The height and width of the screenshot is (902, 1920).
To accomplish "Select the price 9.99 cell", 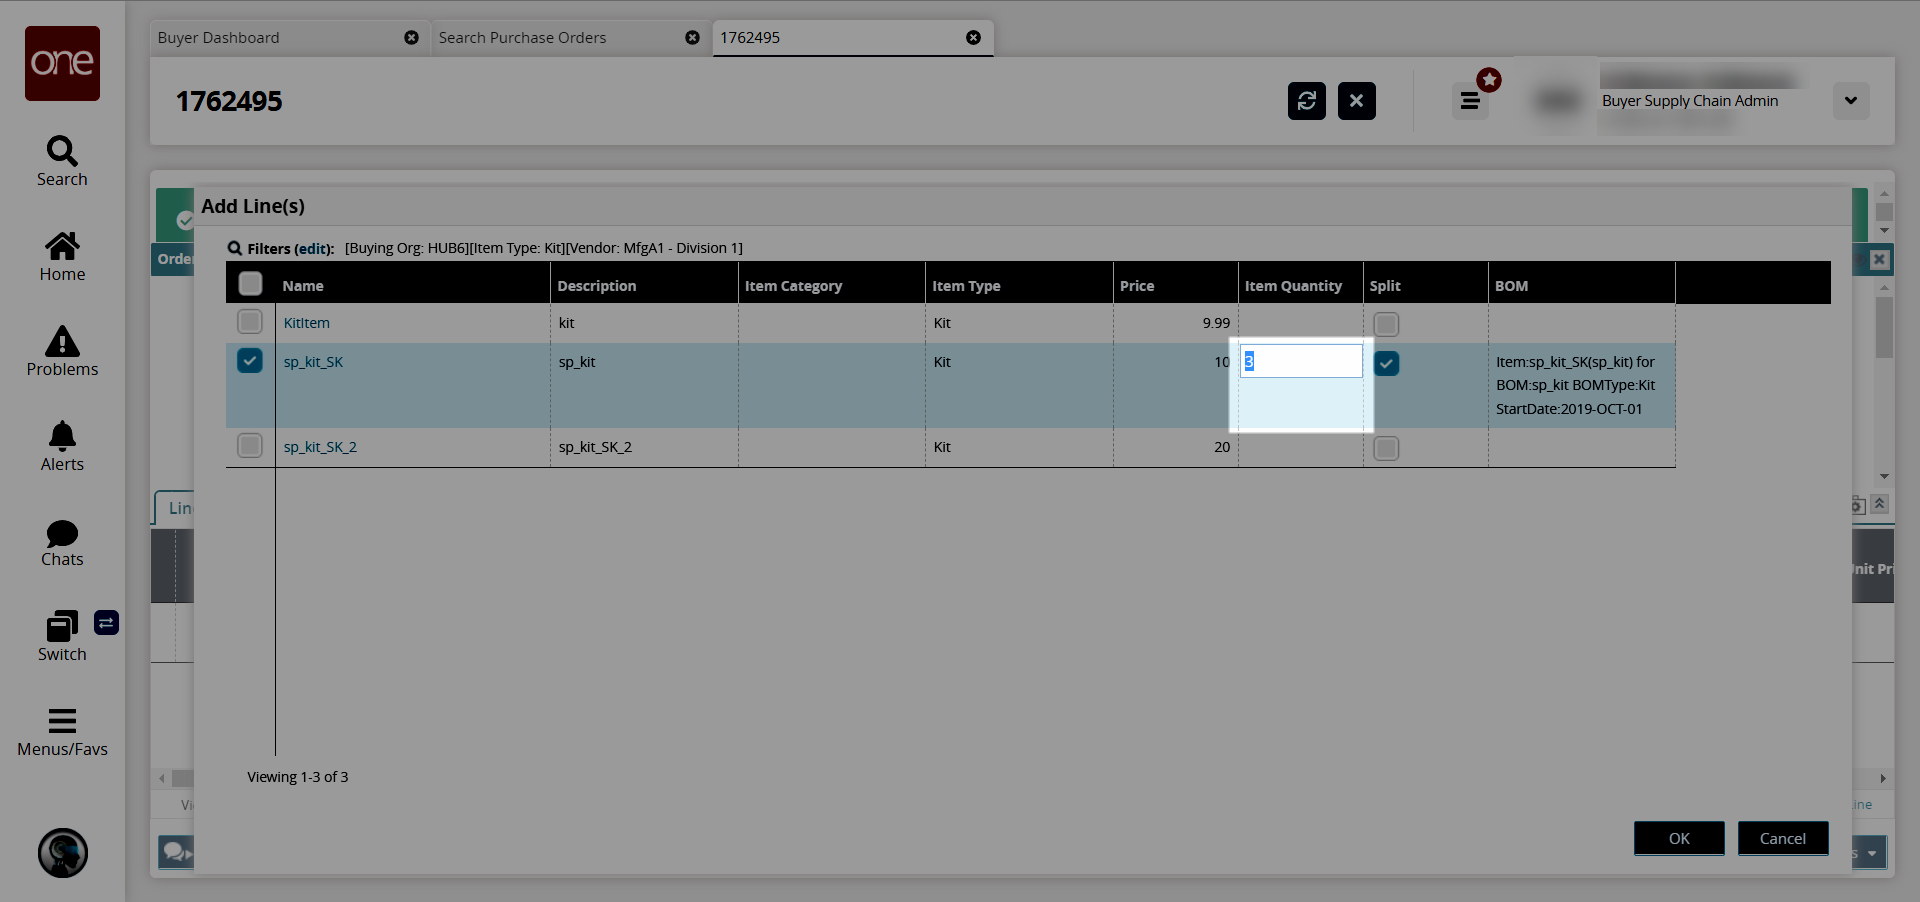I will (1176, 323).
